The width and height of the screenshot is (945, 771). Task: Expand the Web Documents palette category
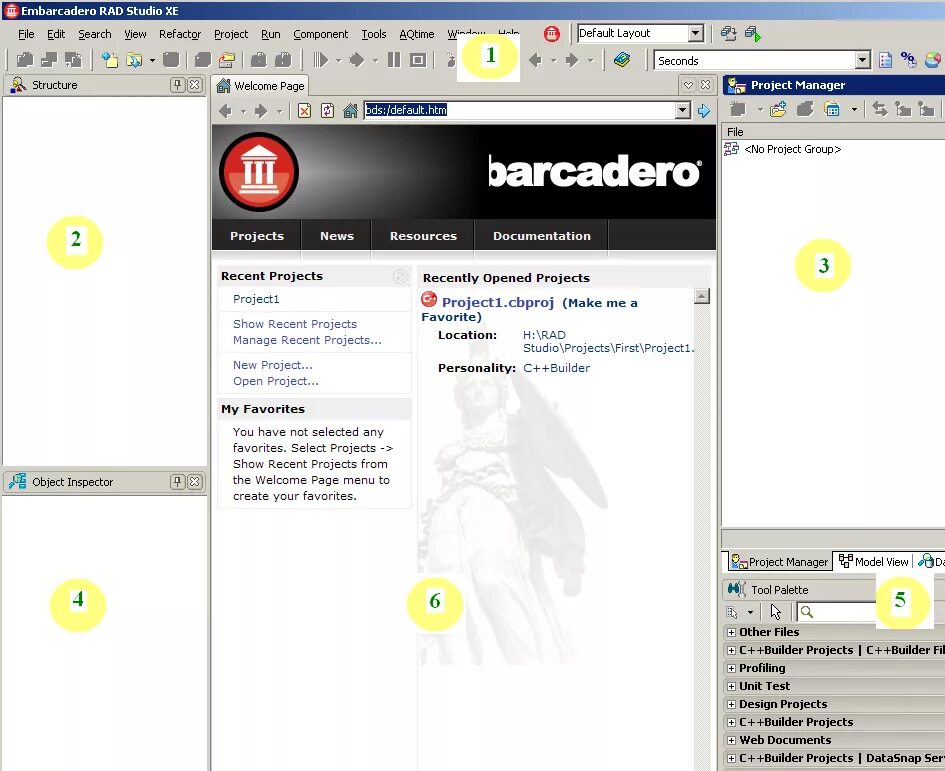coord(731,741)
